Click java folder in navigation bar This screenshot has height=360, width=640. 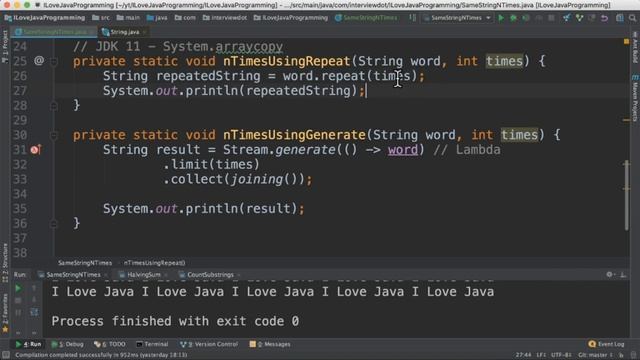157,18
